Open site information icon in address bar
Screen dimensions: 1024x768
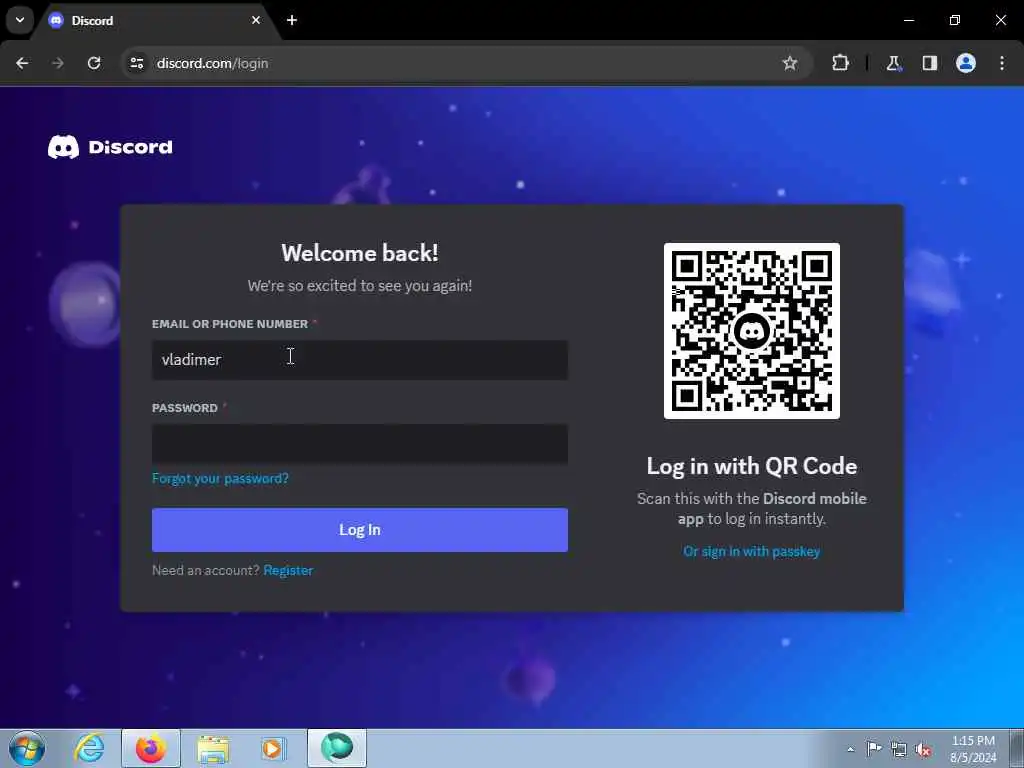click(137, 63)
